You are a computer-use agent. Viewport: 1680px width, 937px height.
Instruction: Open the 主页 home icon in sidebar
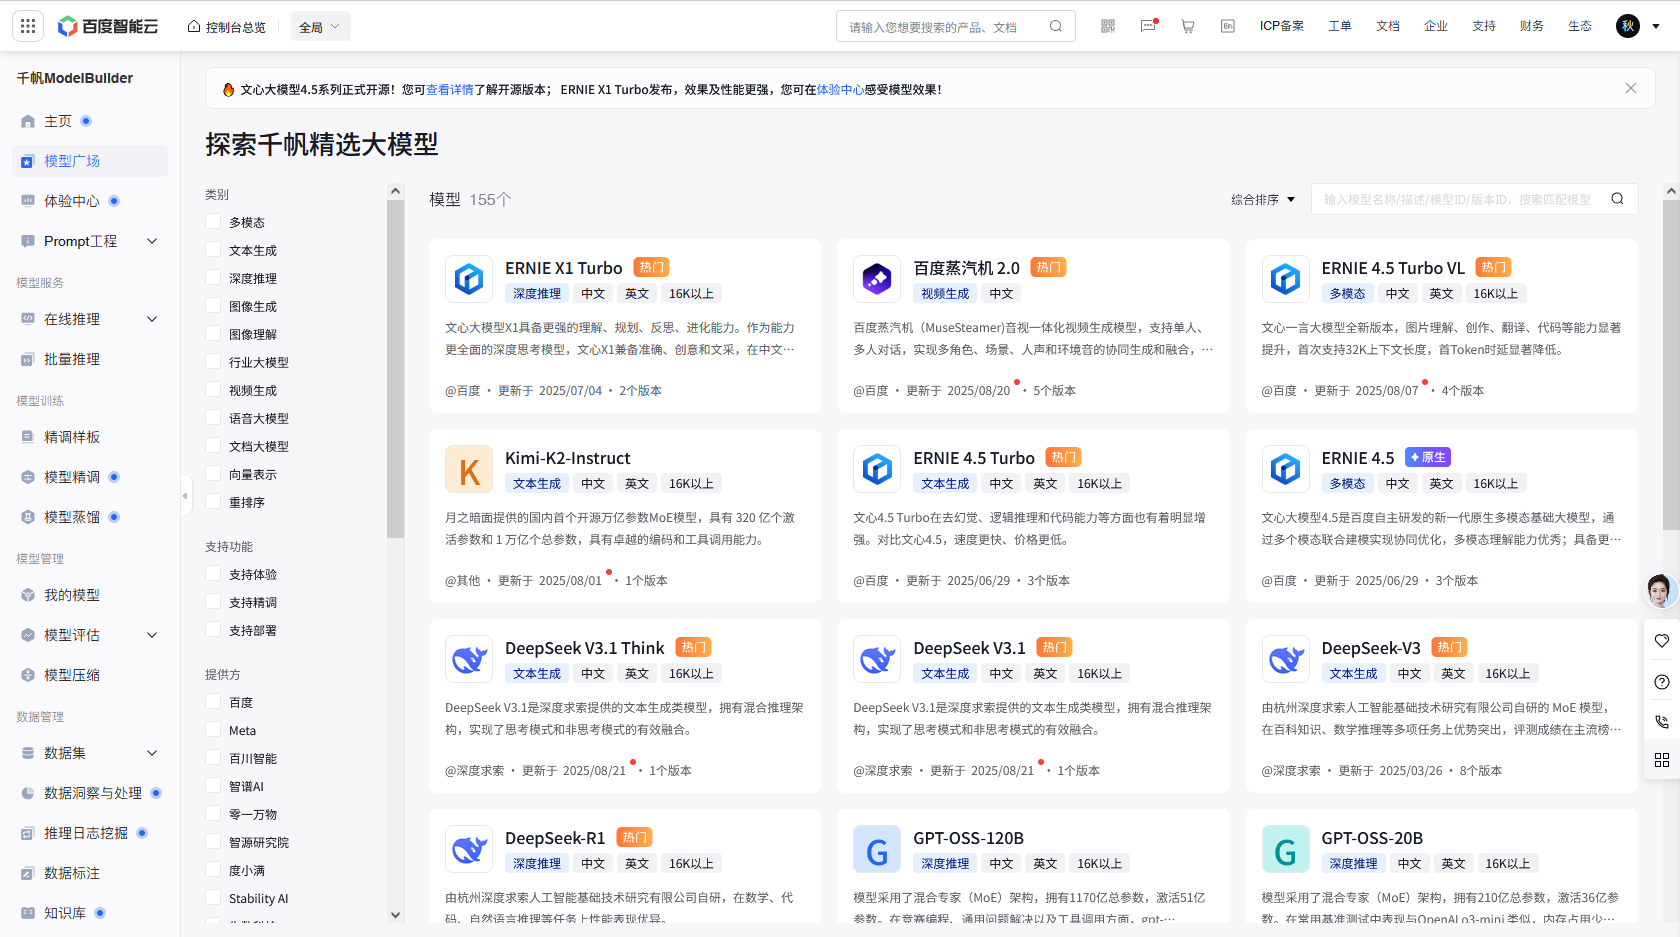[28, 121]
